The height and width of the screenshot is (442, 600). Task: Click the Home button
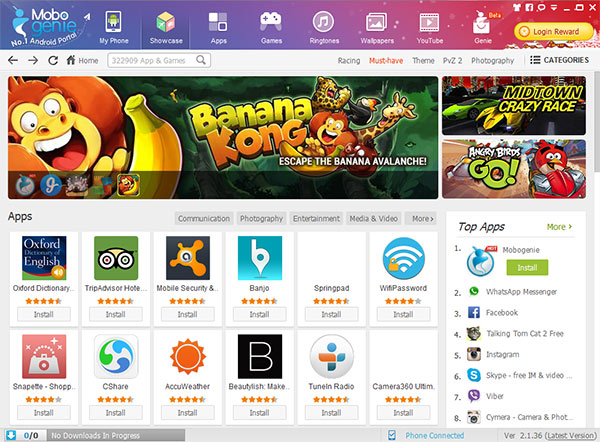(82, 60)
